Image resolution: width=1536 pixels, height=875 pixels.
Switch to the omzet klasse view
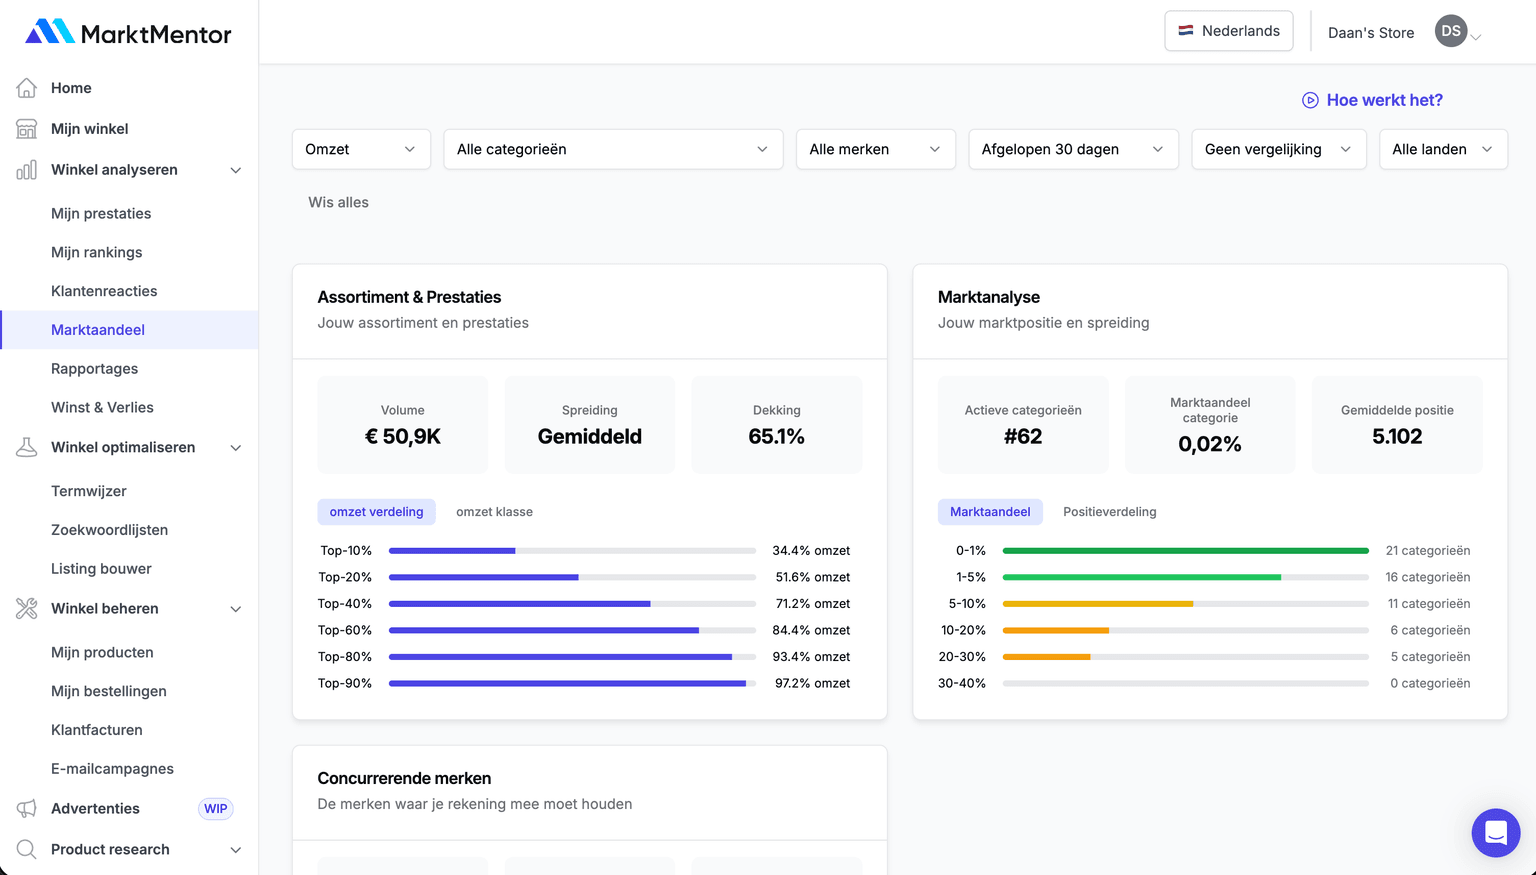pos(494,511)
